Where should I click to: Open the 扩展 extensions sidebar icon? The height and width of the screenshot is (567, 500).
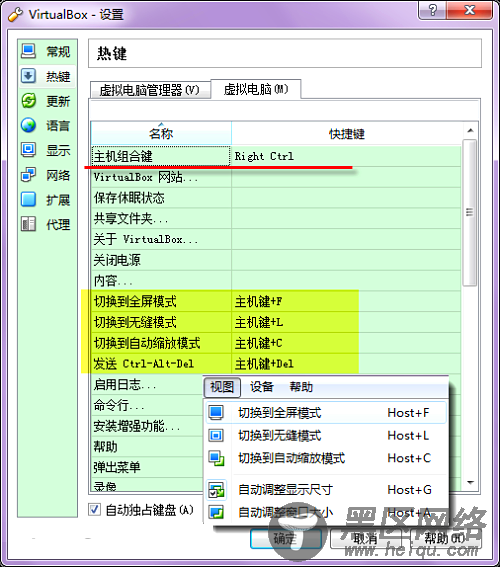[28, 199]
